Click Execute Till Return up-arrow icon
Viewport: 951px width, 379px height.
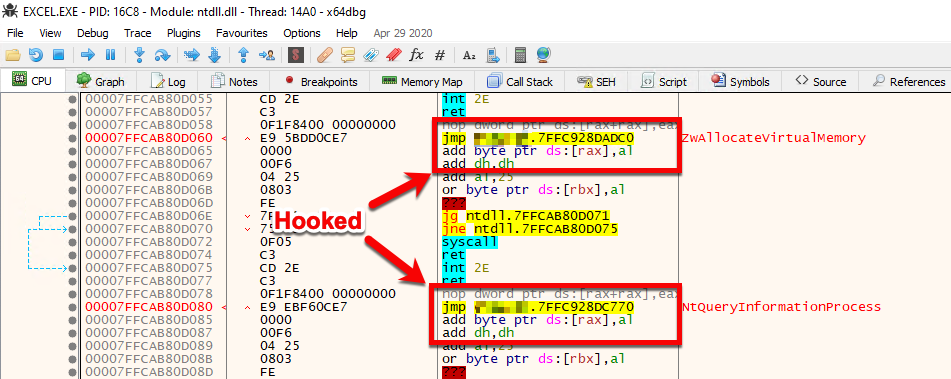tap(244, 55)
